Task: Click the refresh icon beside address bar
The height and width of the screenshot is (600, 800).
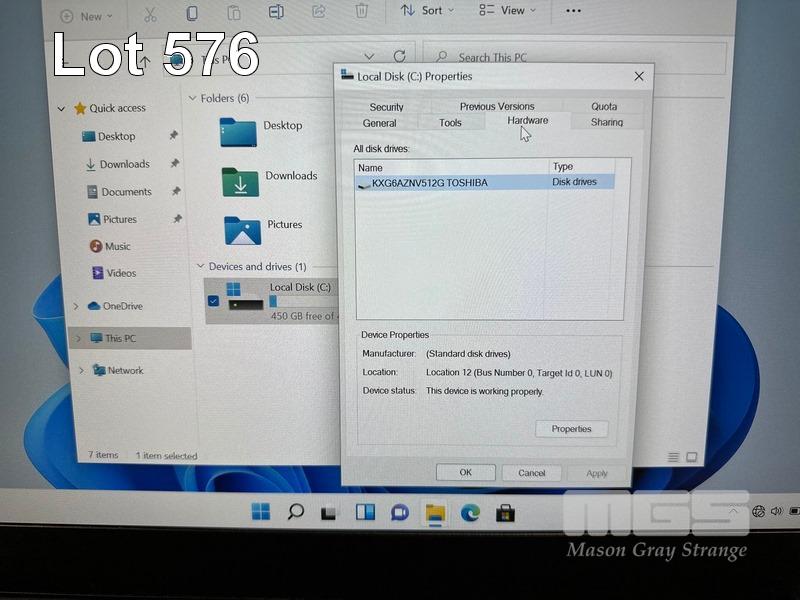Action: pyautogui.click(x=399, y=57)
